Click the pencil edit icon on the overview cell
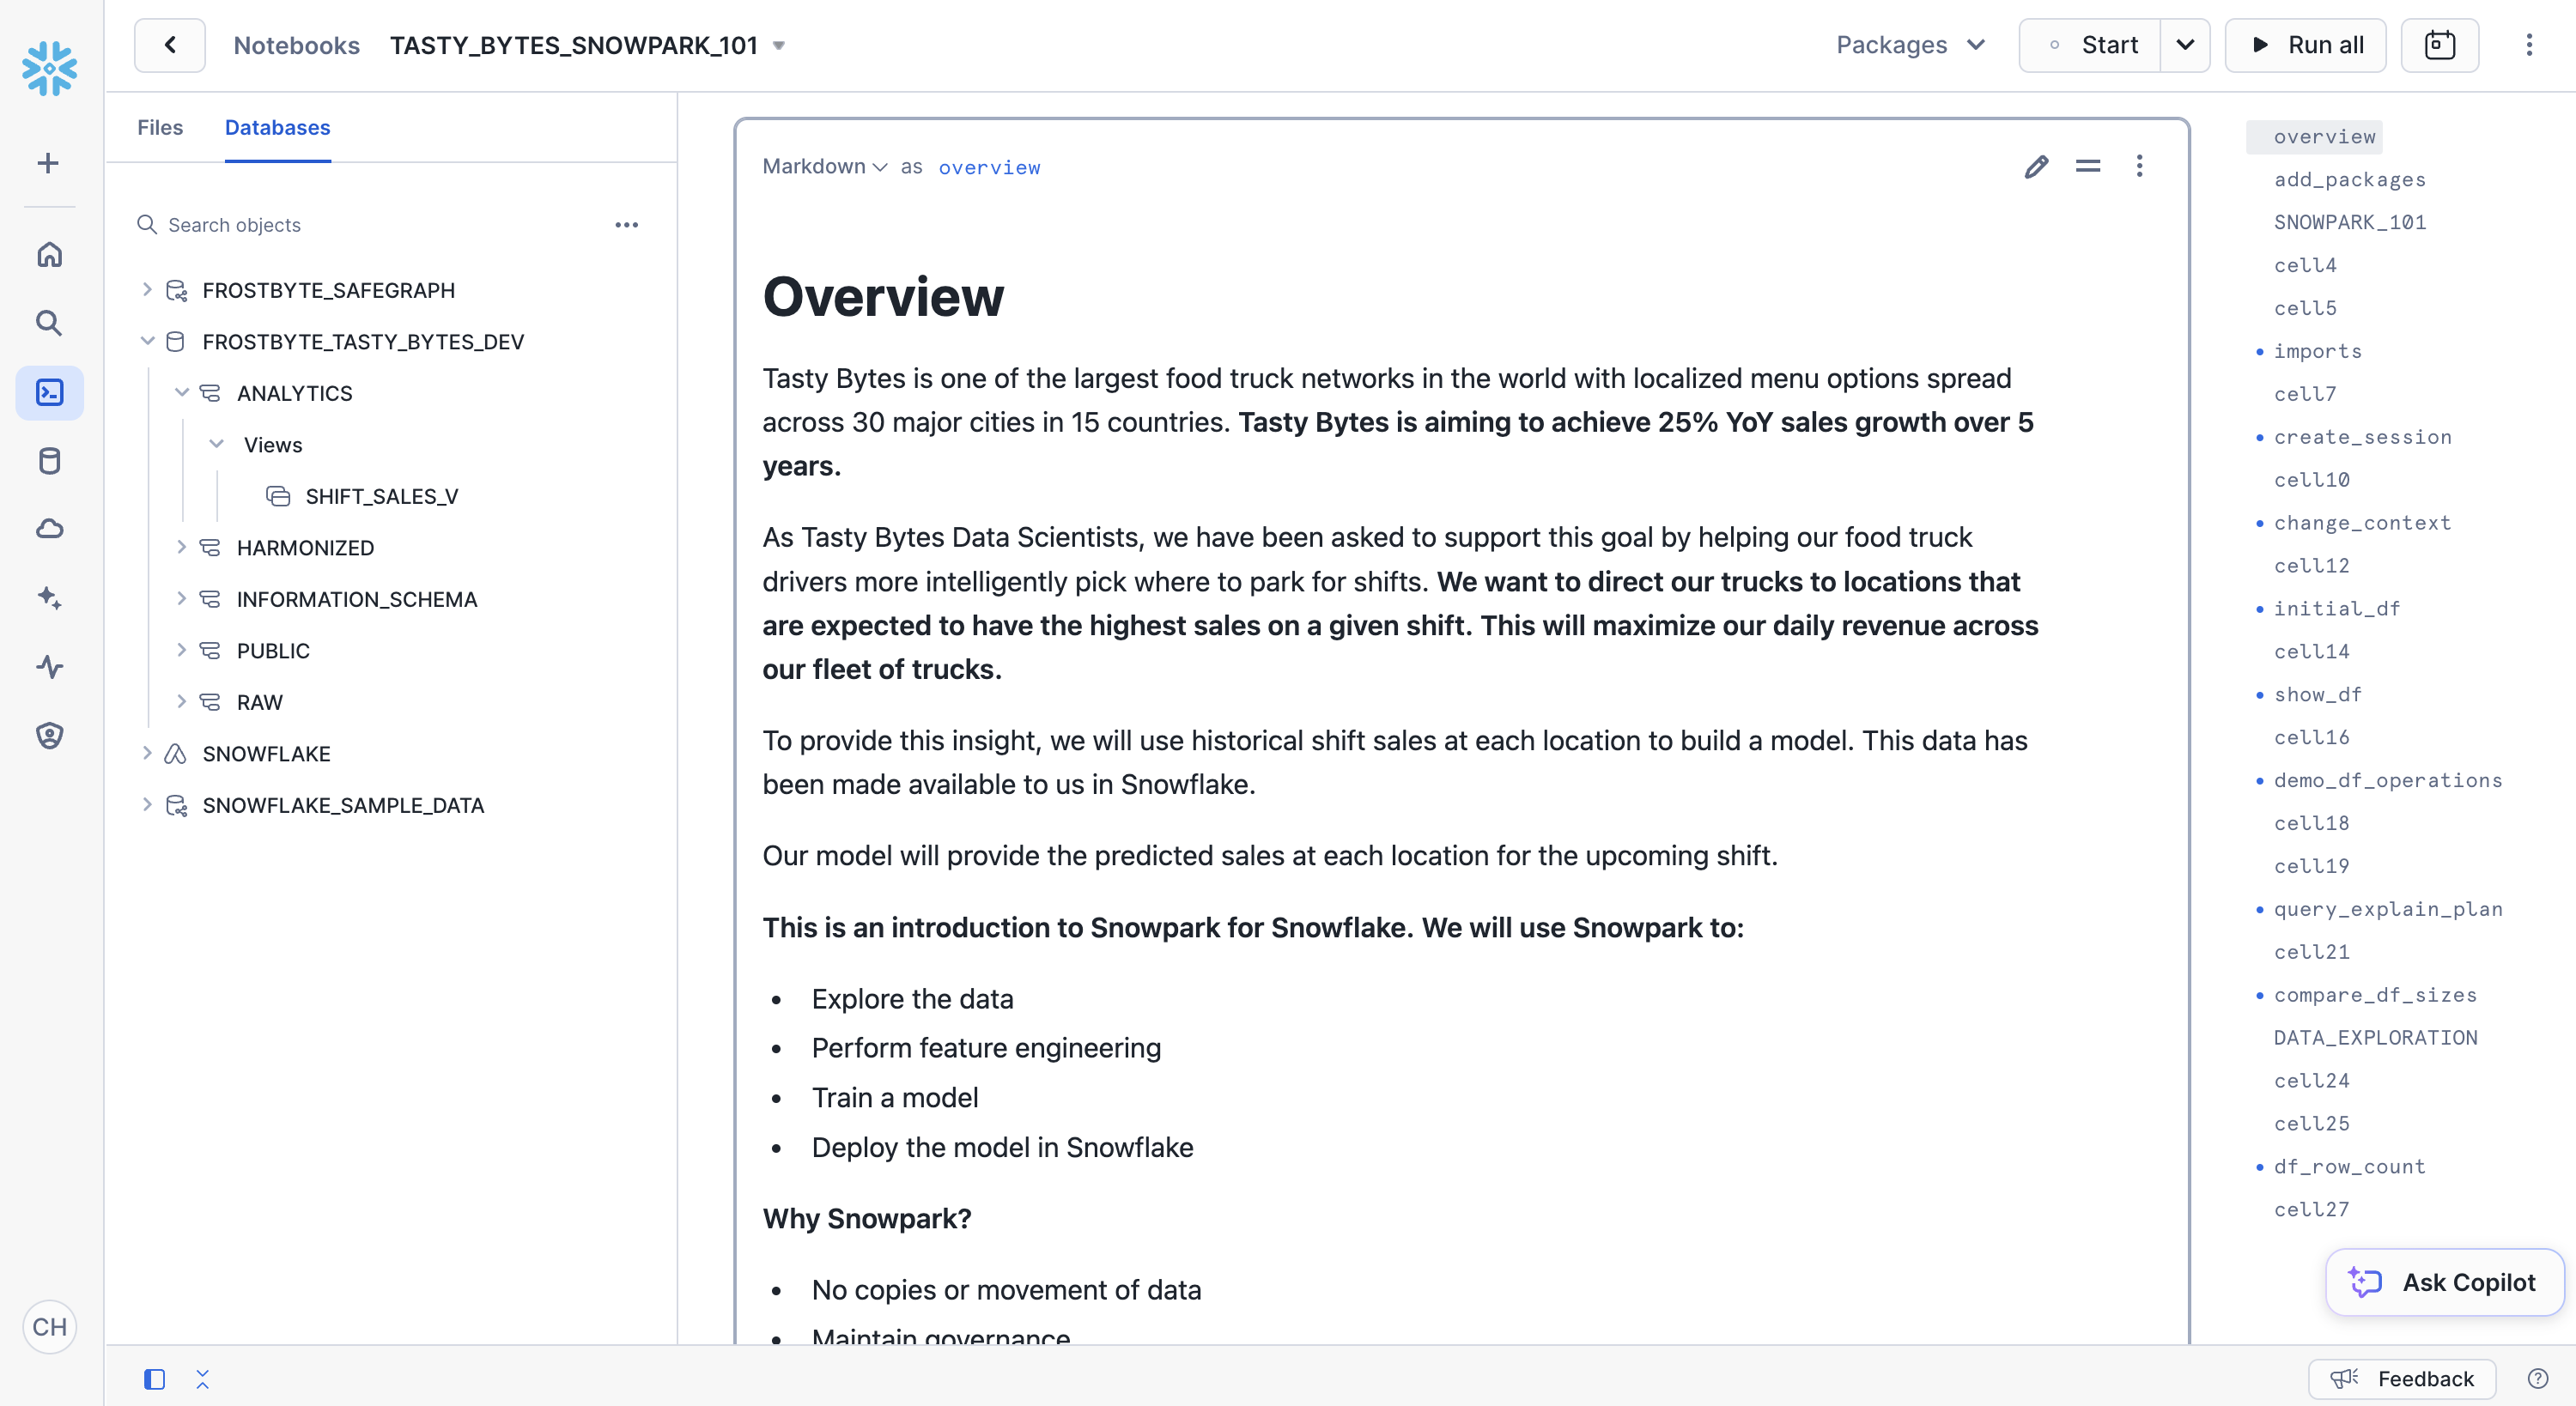The width and height of the screenshot is (2576, 1406). click(2036, 166)
